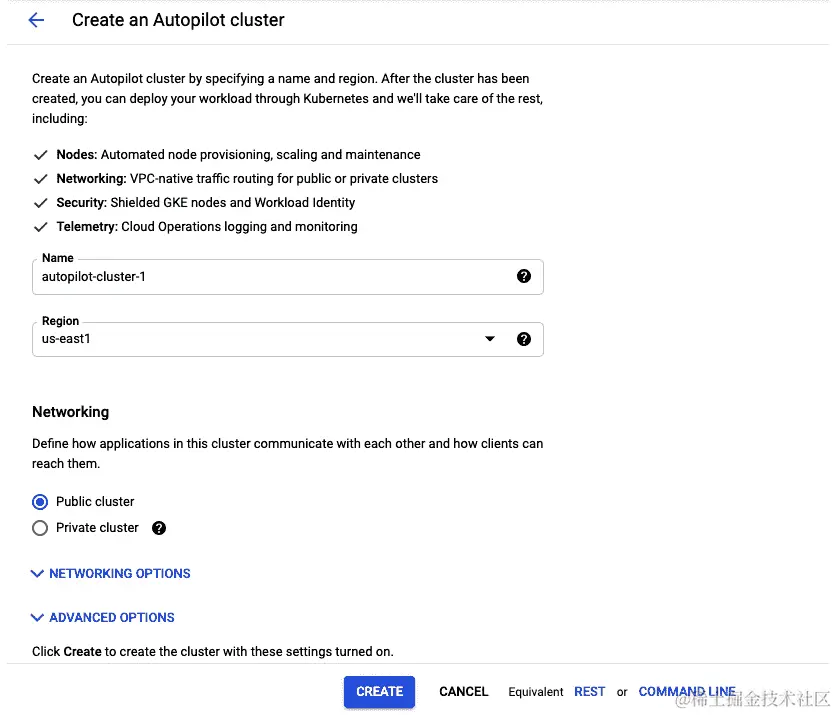Click the checkmark beside Nodes

tap(41, 155)
